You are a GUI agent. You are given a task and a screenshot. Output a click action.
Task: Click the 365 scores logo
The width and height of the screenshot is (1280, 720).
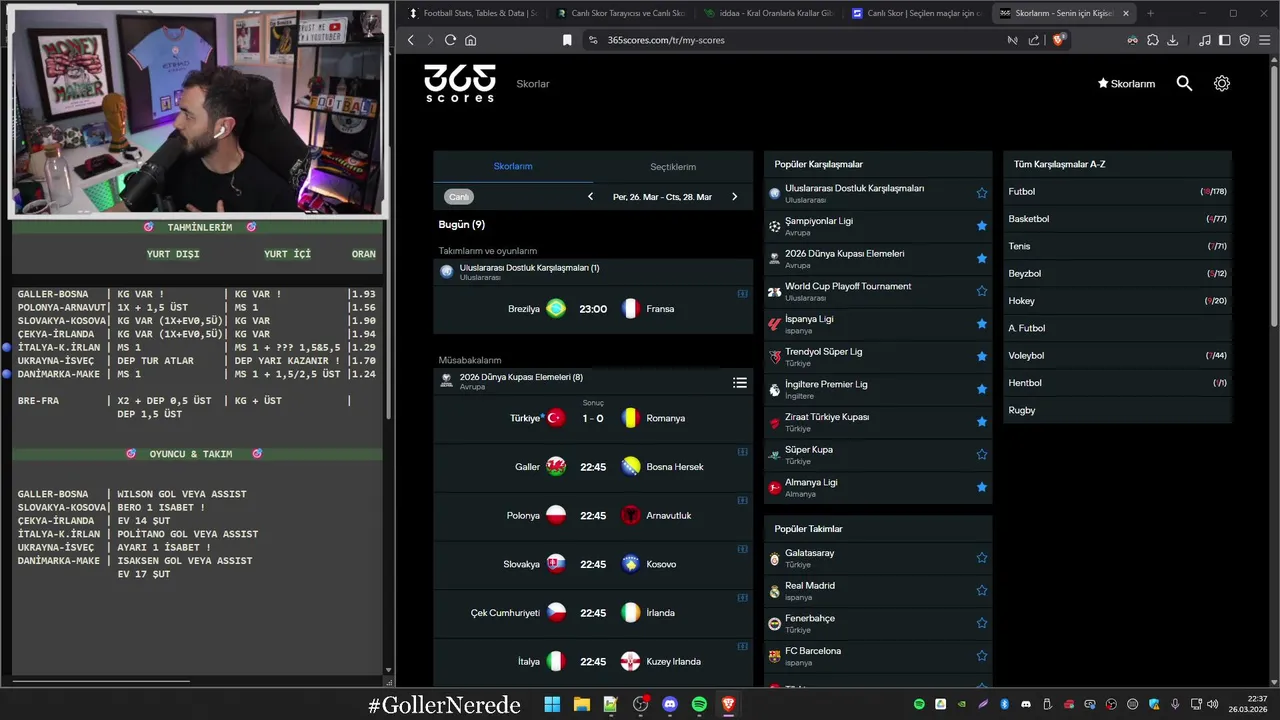(x=459, y=83)
